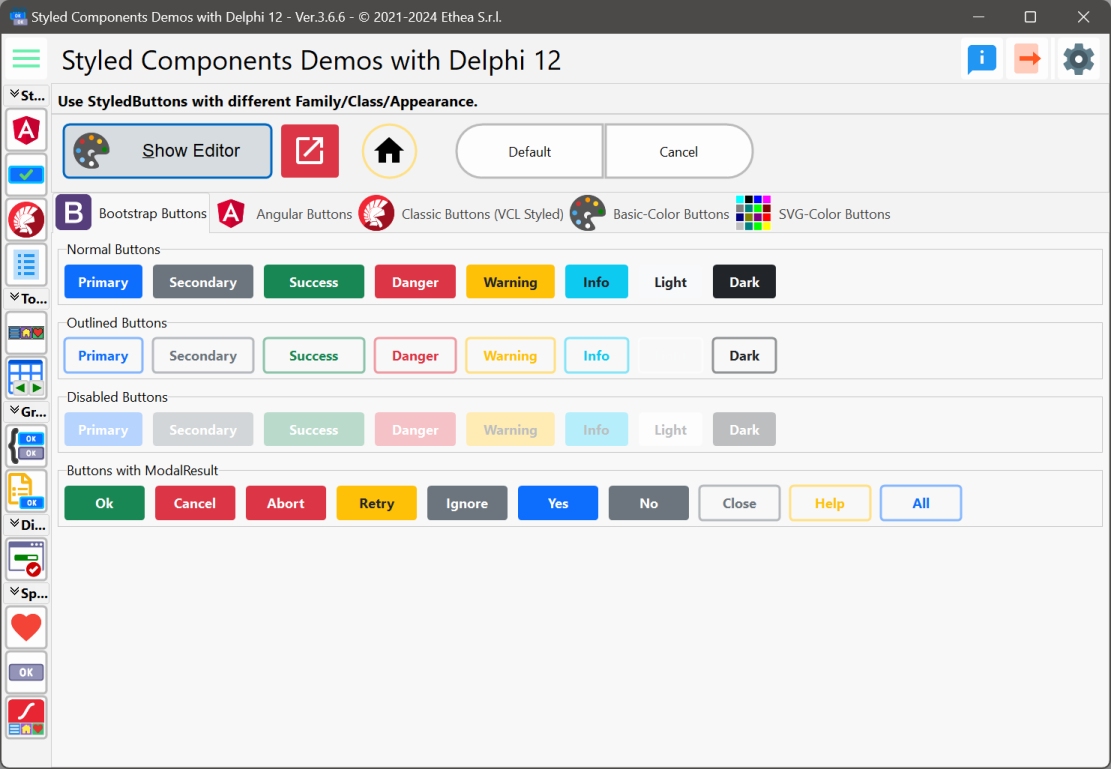Click the Warning button under Normal Buttons

coord(510,281)
